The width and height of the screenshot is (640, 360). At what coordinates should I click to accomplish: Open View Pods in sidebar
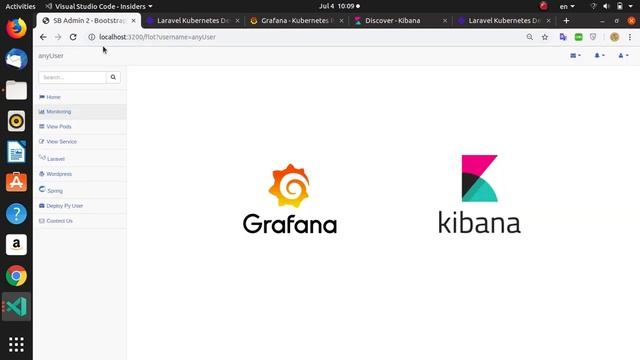pyautogui.click(x=80, y=127)
